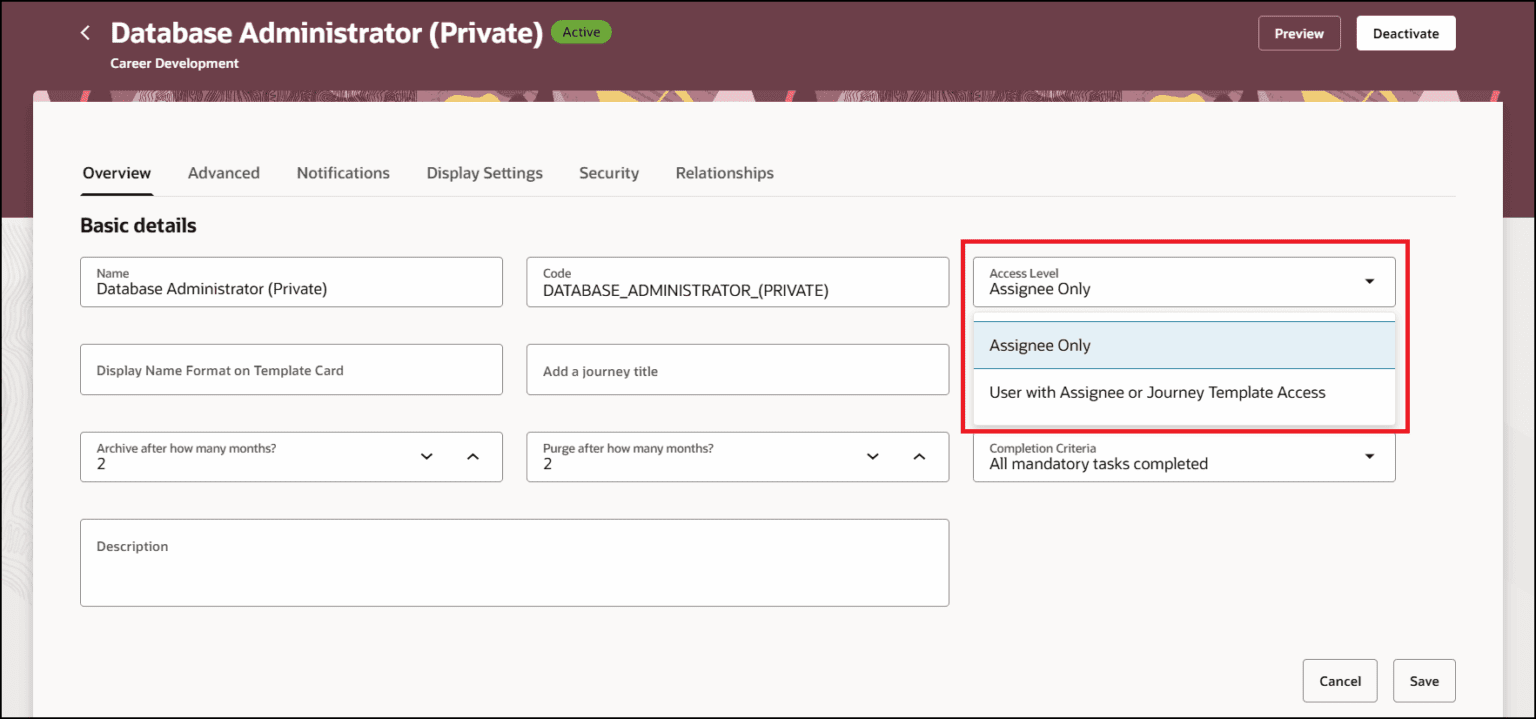Click the increment arrow on Purge months
The height and width of the screenshot is (719, 1536).
(919, 456)
